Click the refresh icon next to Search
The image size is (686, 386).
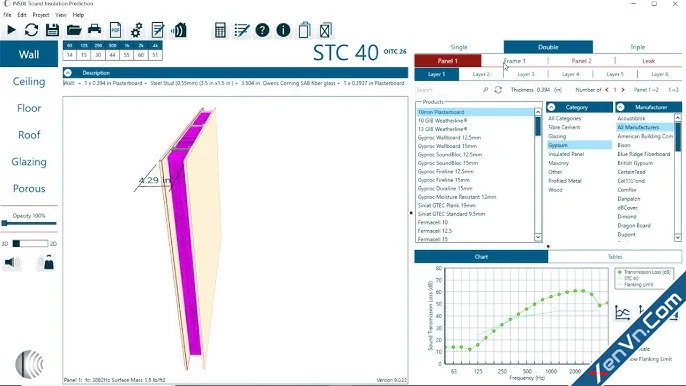pos(498,90)
